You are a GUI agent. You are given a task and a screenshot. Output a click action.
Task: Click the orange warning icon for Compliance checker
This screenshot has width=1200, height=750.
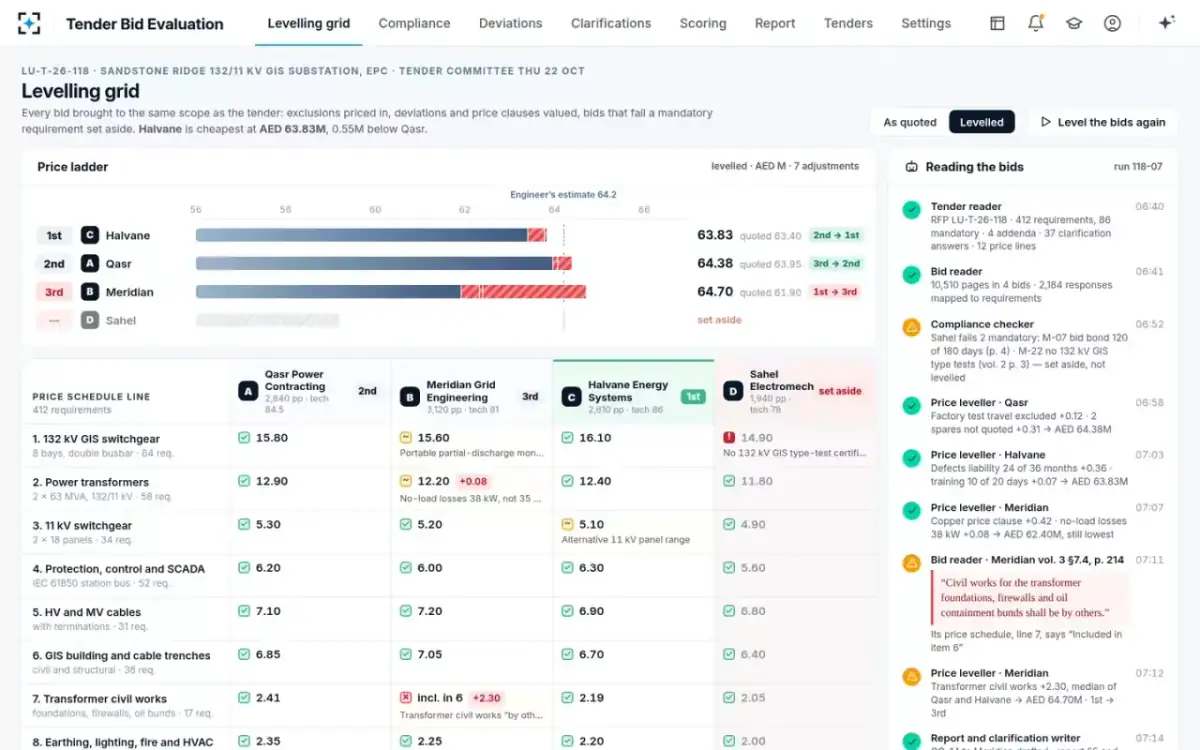pyautogui.click(x=911, y=327)
